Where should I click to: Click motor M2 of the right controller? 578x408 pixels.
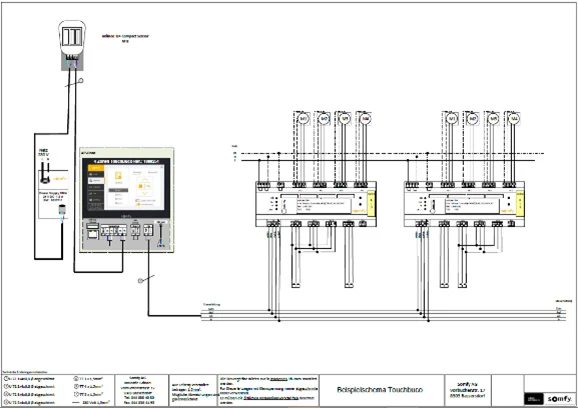click(472, 119)
